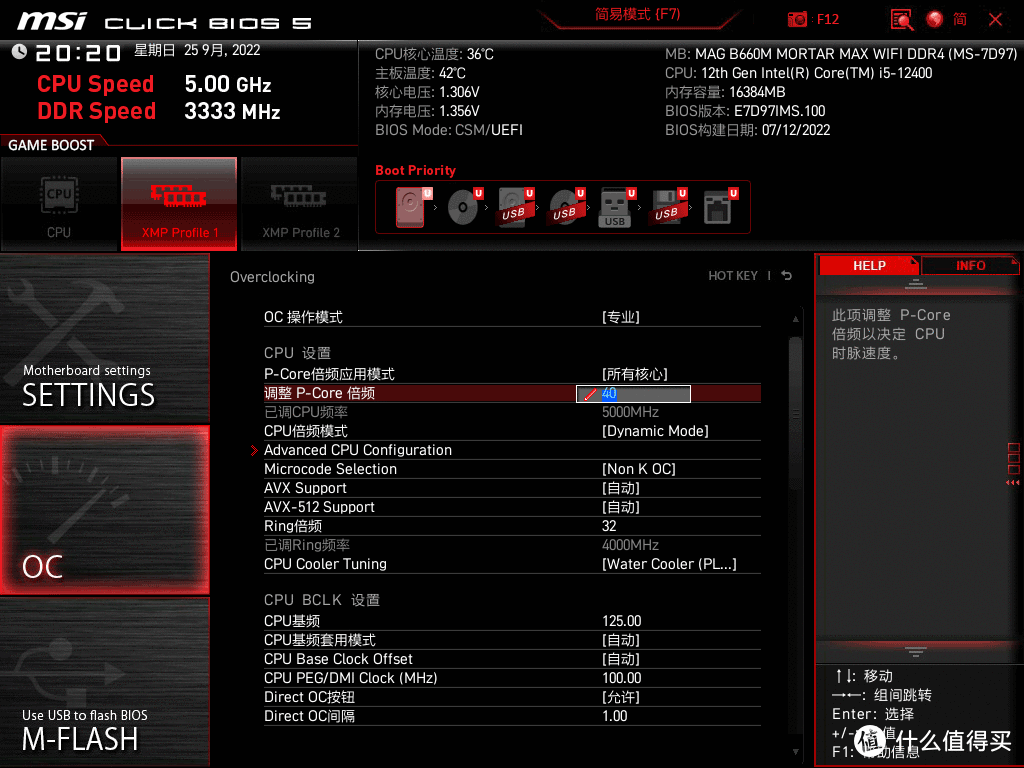
Task: Click the Boot Priority heading
Action: tap(415, 170)
